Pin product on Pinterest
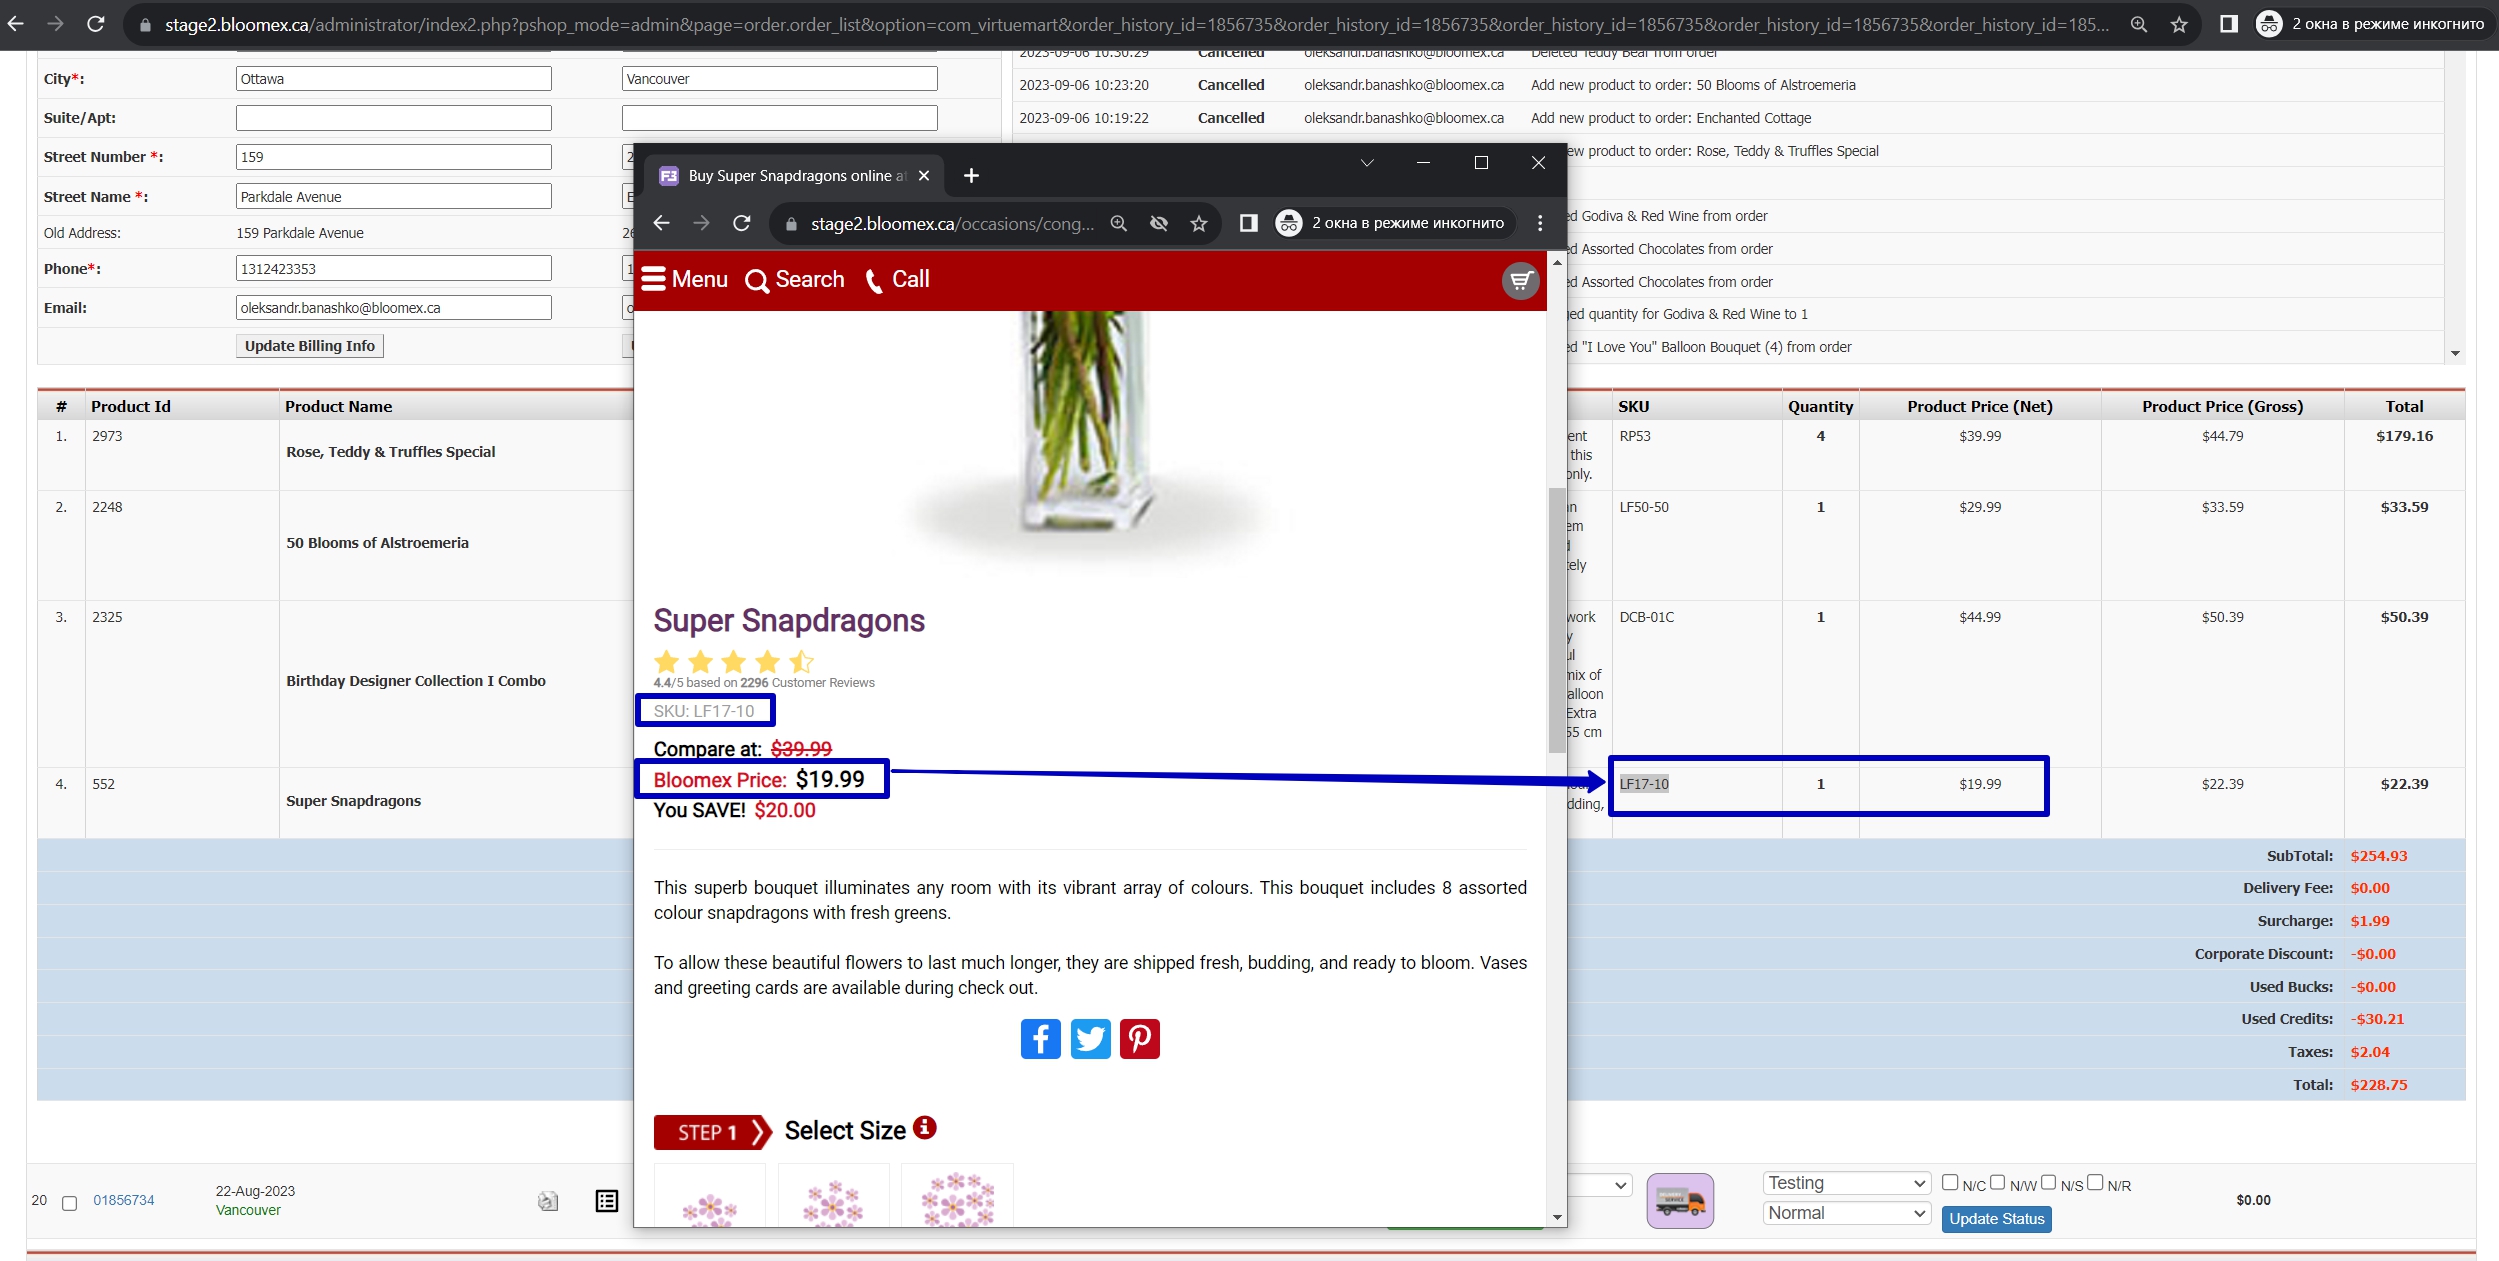The image size is (2499, 1261). click(1140, 1039)
